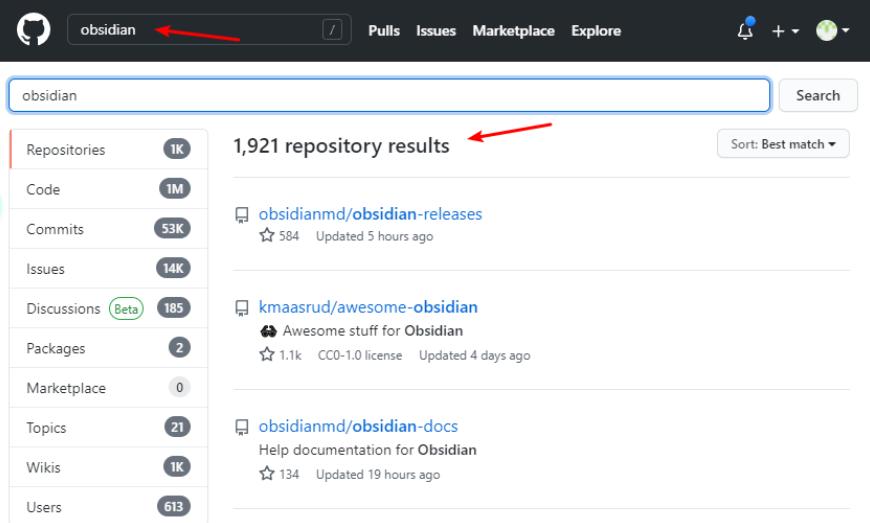Open Marketplace in the top navigation
This screenshot has width=870, height=523.
click(513, 31)
